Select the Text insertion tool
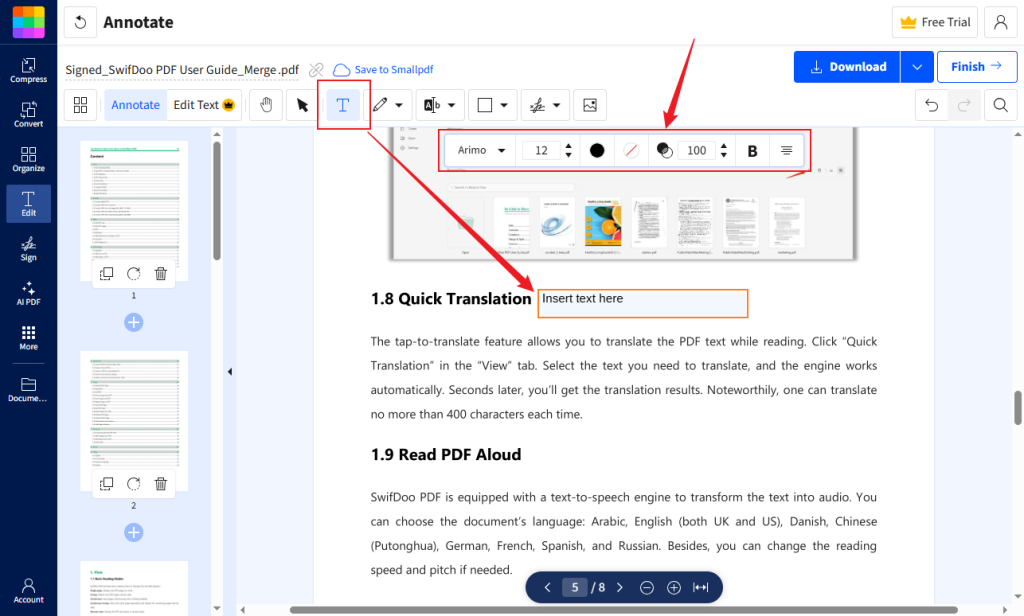 [x=343, y=104]
